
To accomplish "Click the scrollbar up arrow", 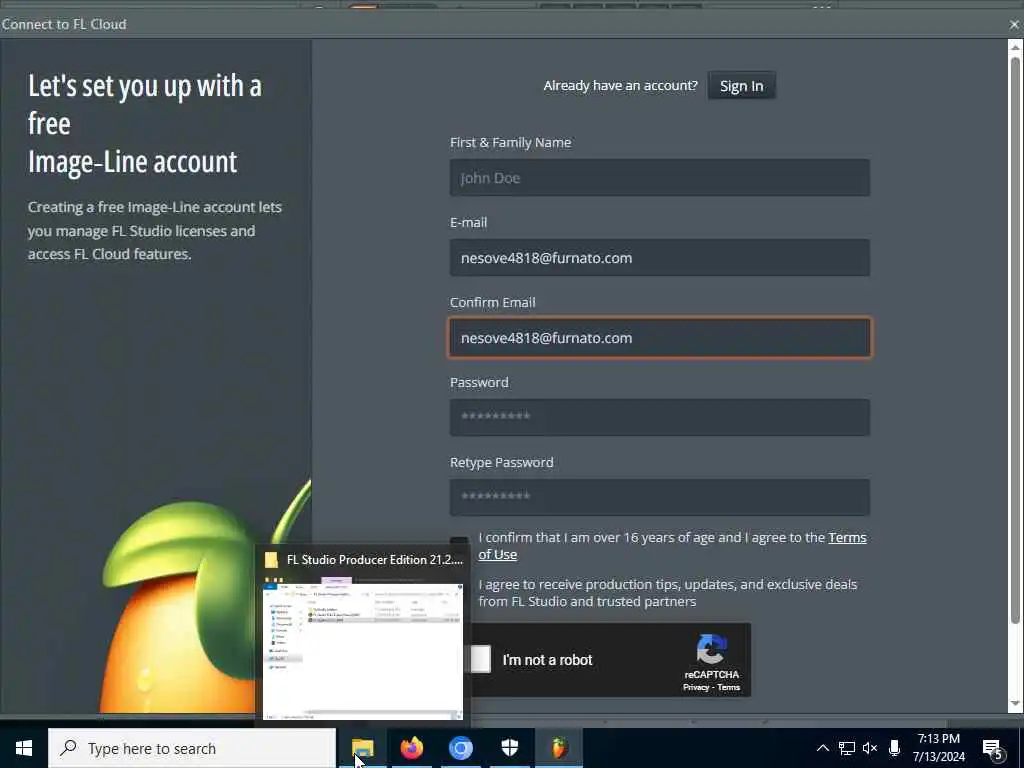I will [1015, 47].
